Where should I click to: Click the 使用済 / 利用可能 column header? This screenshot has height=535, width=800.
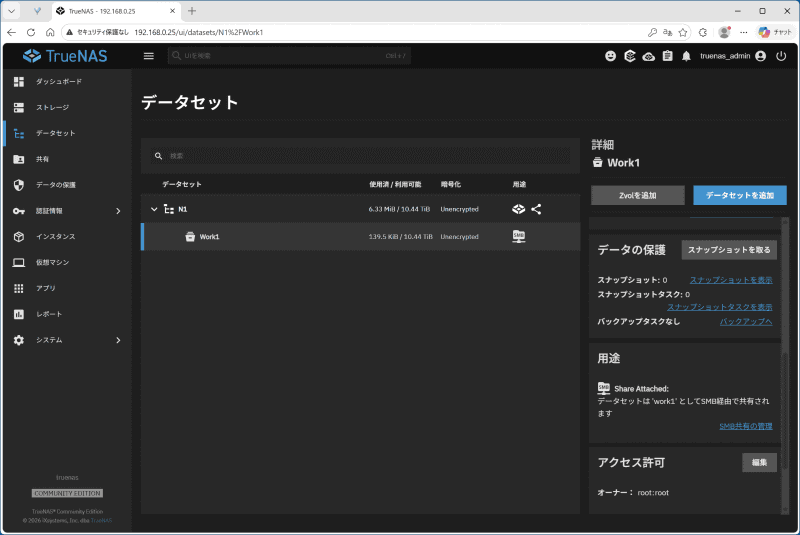[x=395, y=185]
